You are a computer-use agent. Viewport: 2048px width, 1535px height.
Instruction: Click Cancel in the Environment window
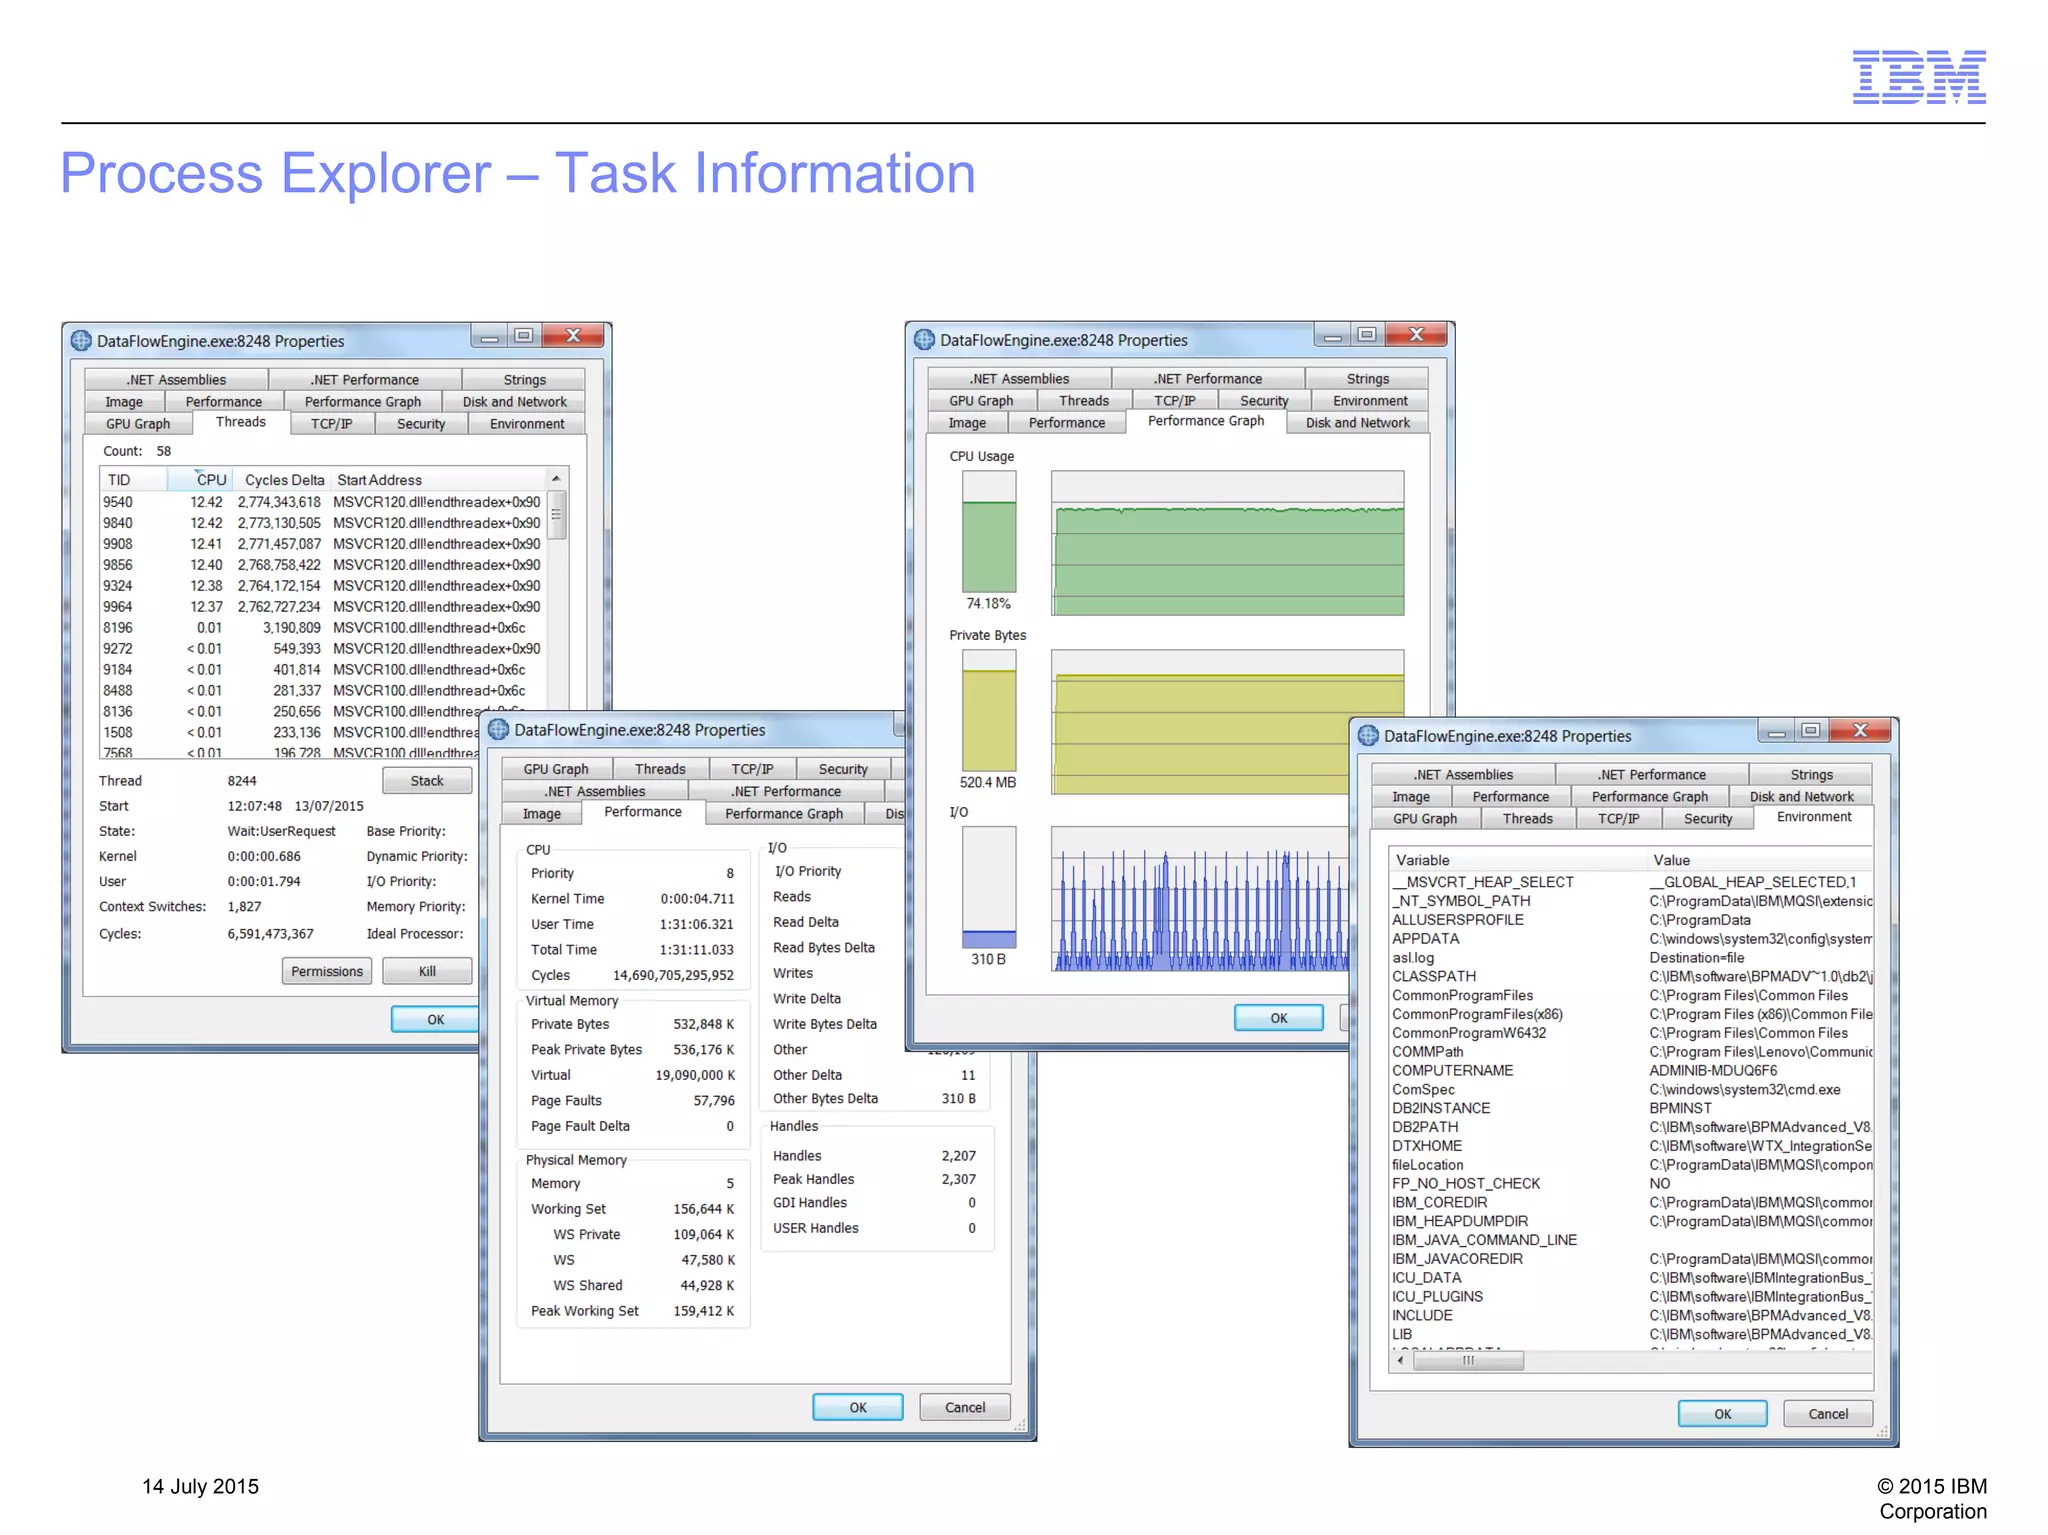pos(1828,1414)
